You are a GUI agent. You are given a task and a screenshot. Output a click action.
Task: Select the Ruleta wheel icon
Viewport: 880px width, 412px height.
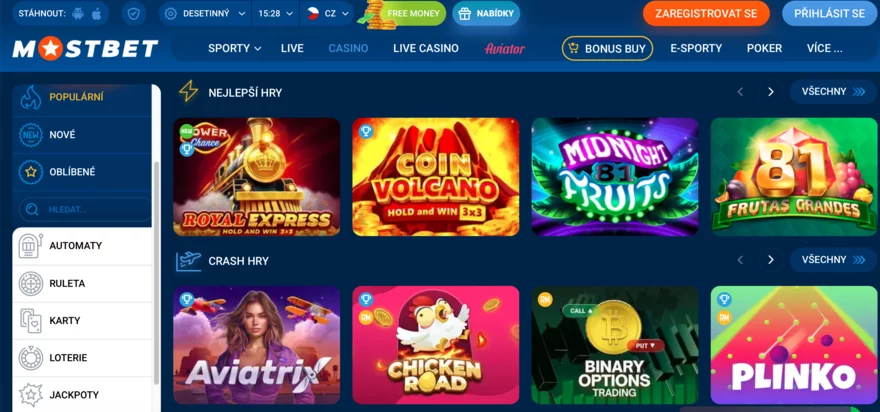[31, 283]
